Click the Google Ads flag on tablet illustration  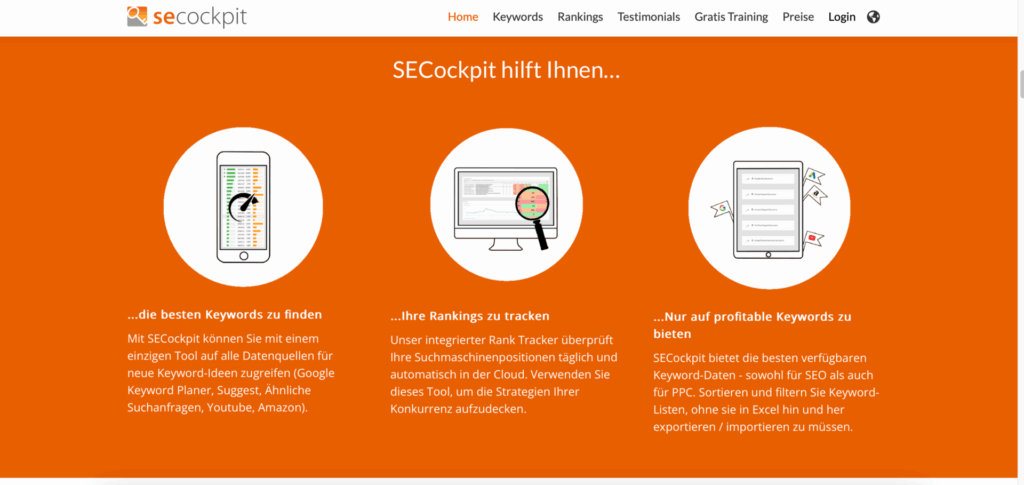[814, 176]
